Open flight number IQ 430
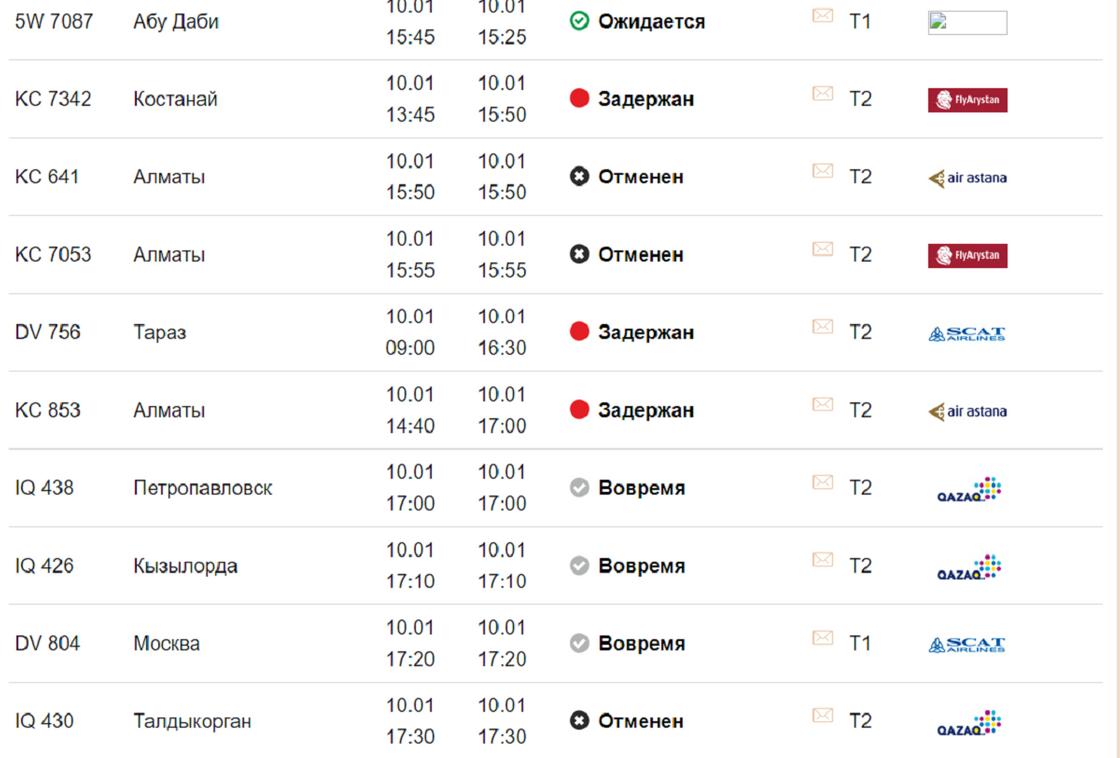Screen dimensions: 1120x758 [x=44, y=721]
